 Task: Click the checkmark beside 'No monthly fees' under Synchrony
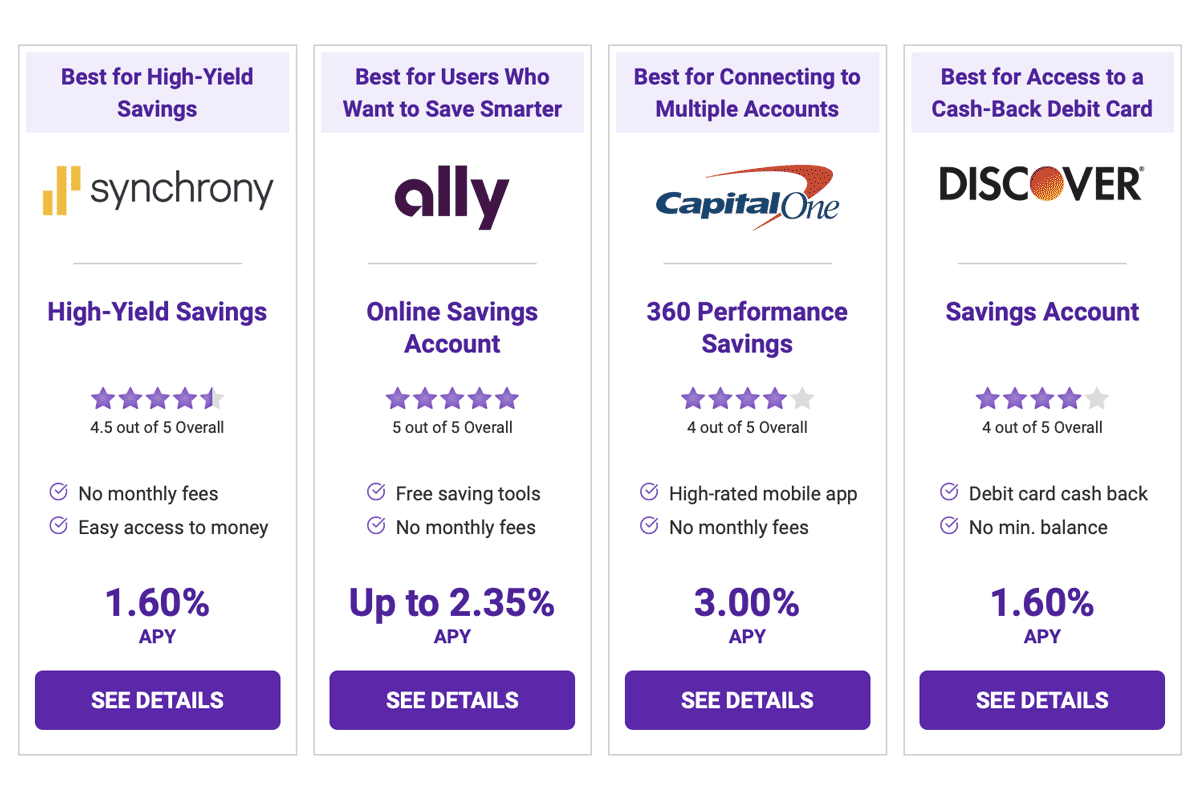click(57, 493)
